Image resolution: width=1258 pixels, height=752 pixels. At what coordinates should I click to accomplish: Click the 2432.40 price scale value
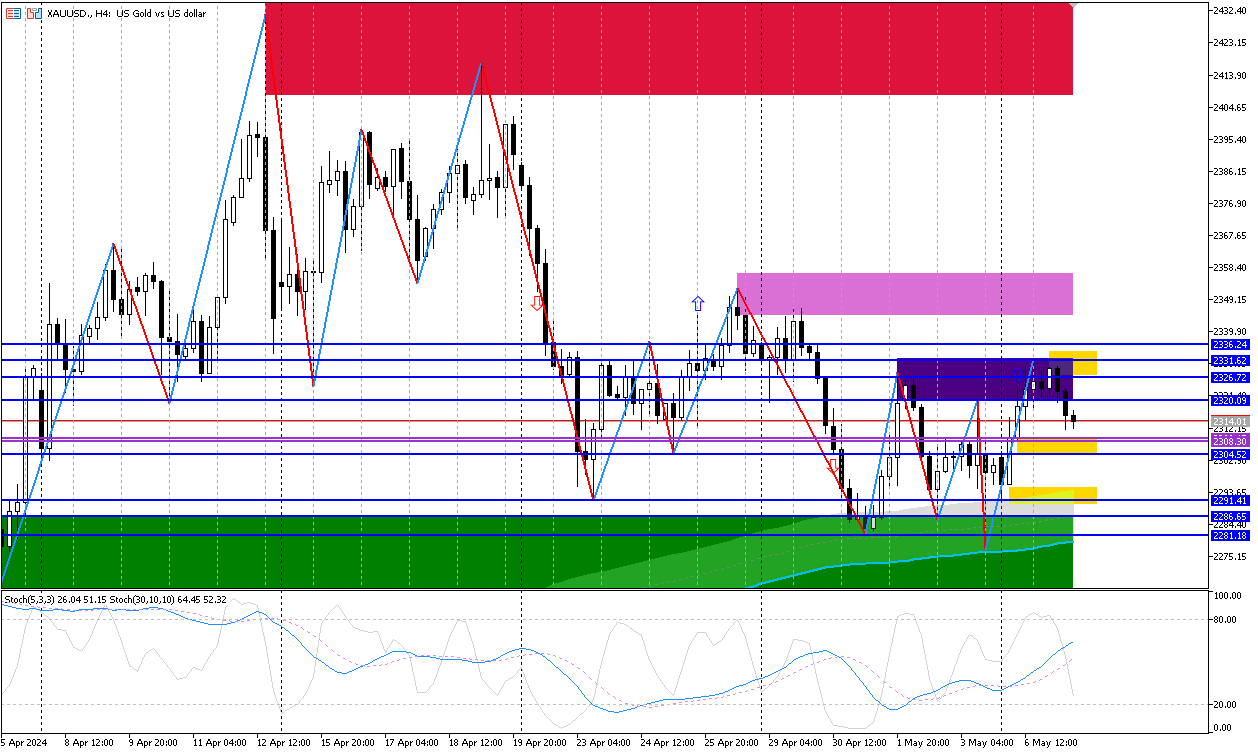[x=1228, y=10]
